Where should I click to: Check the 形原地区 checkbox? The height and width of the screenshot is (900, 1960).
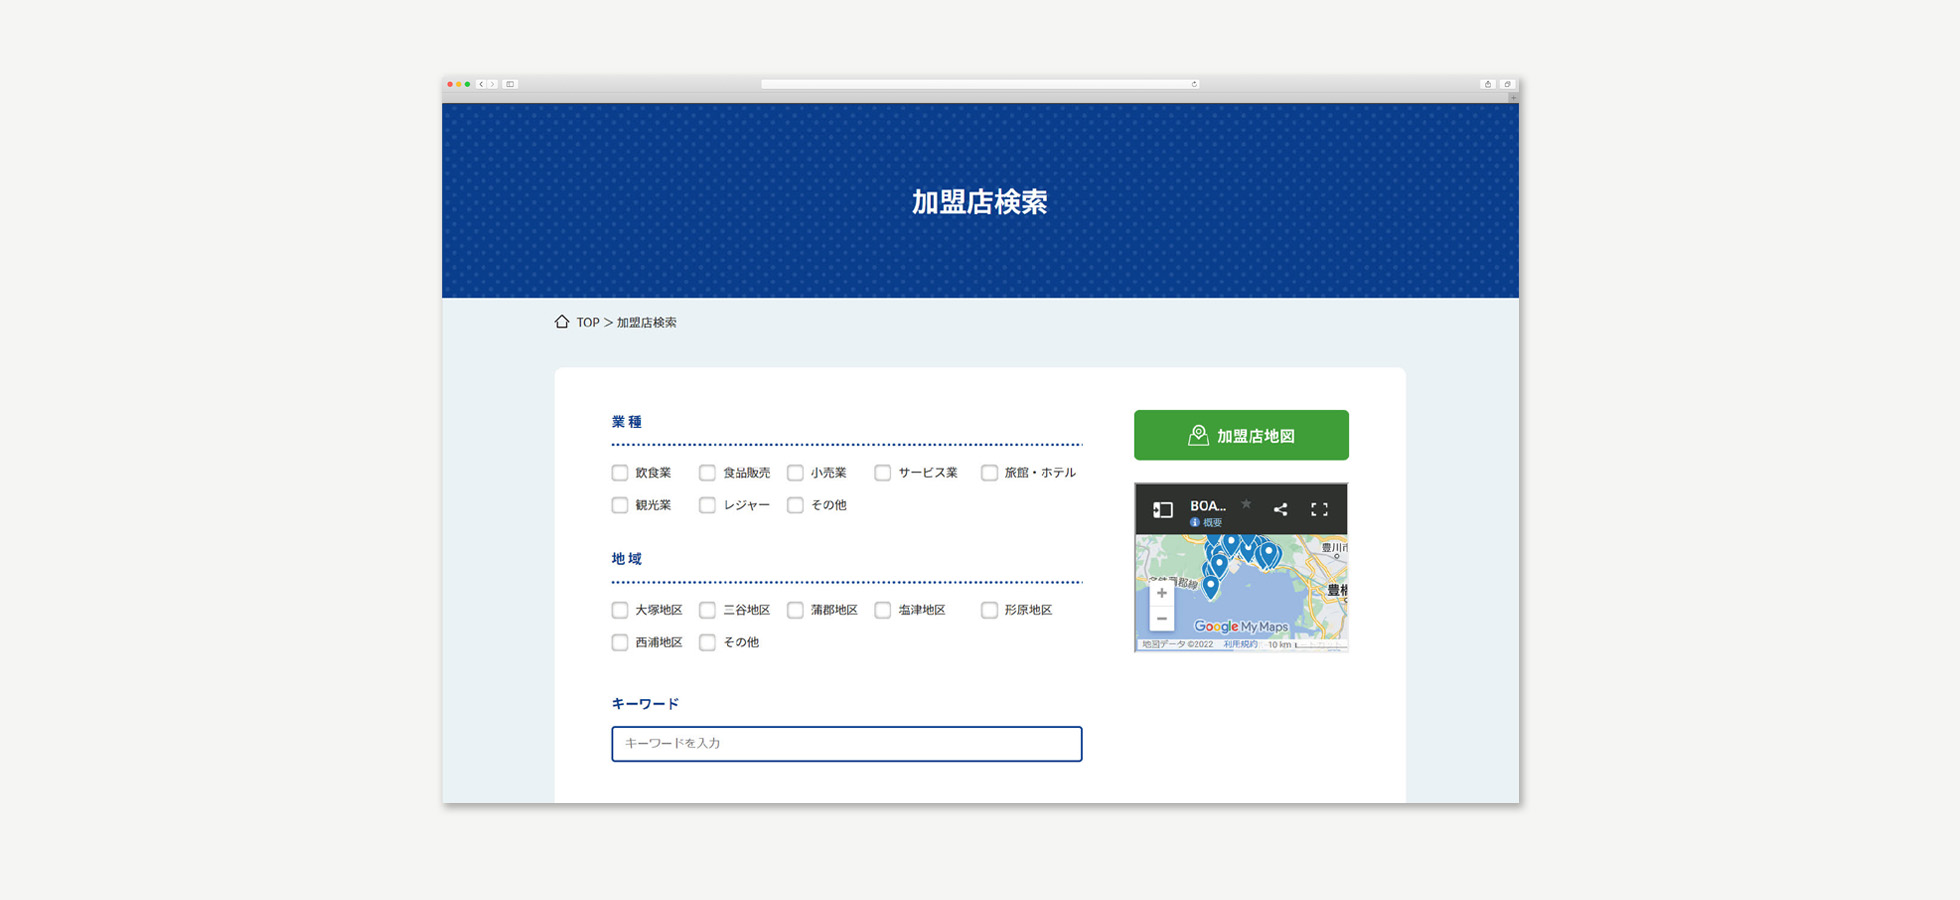click(989, 610)
